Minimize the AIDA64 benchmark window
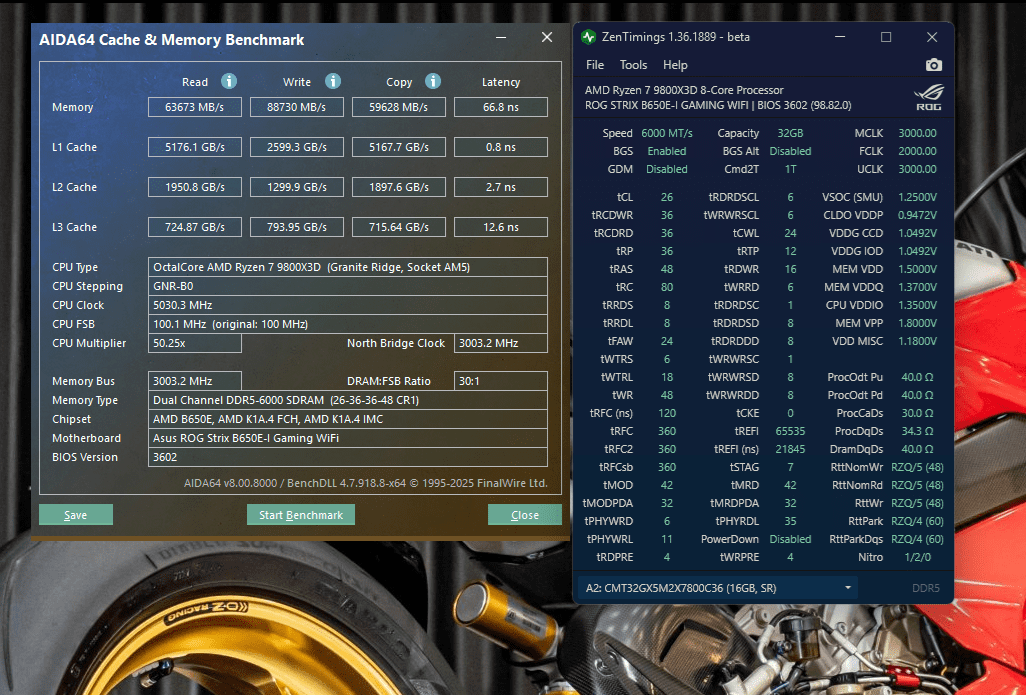The height and width of the screenshot is (695, 1026). (x=501, y=37)
